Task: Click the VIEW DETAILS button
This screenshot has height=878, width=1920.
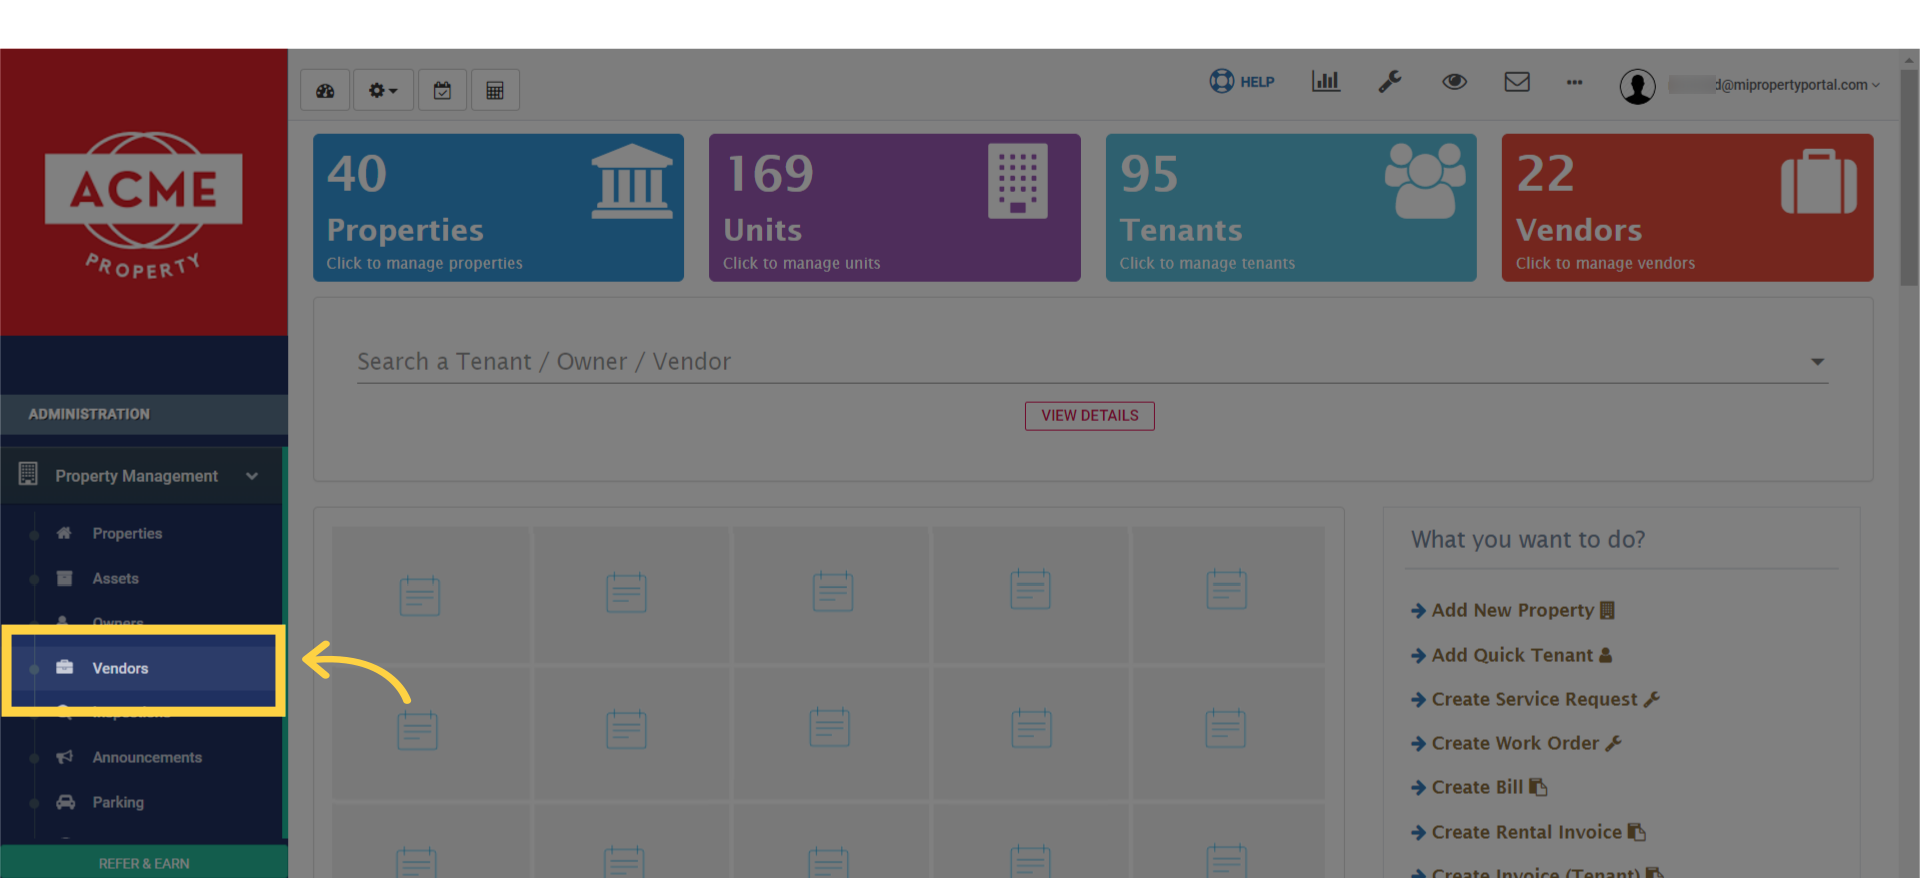Action: pyautogui.click(x=1089, y=416)
